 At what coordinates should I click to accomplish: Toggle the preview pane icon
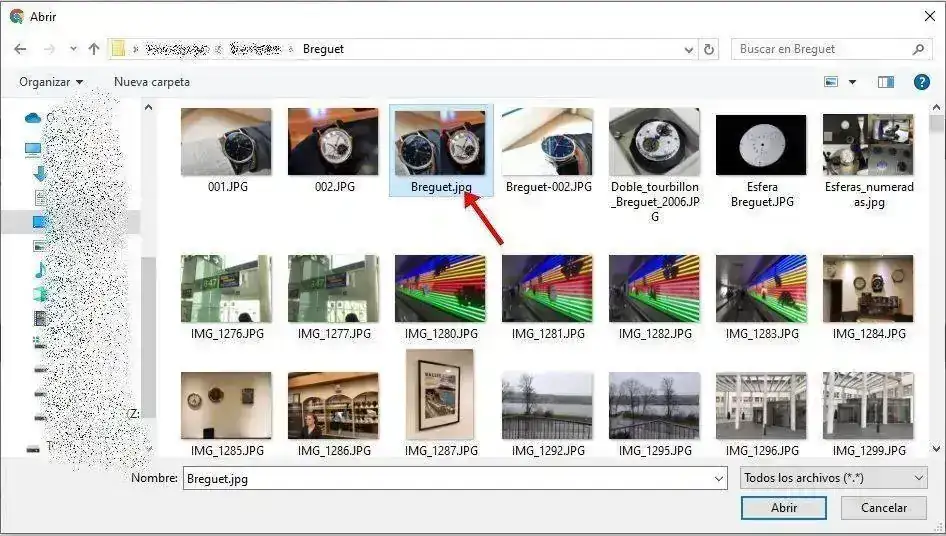click(x=886, y=82)
